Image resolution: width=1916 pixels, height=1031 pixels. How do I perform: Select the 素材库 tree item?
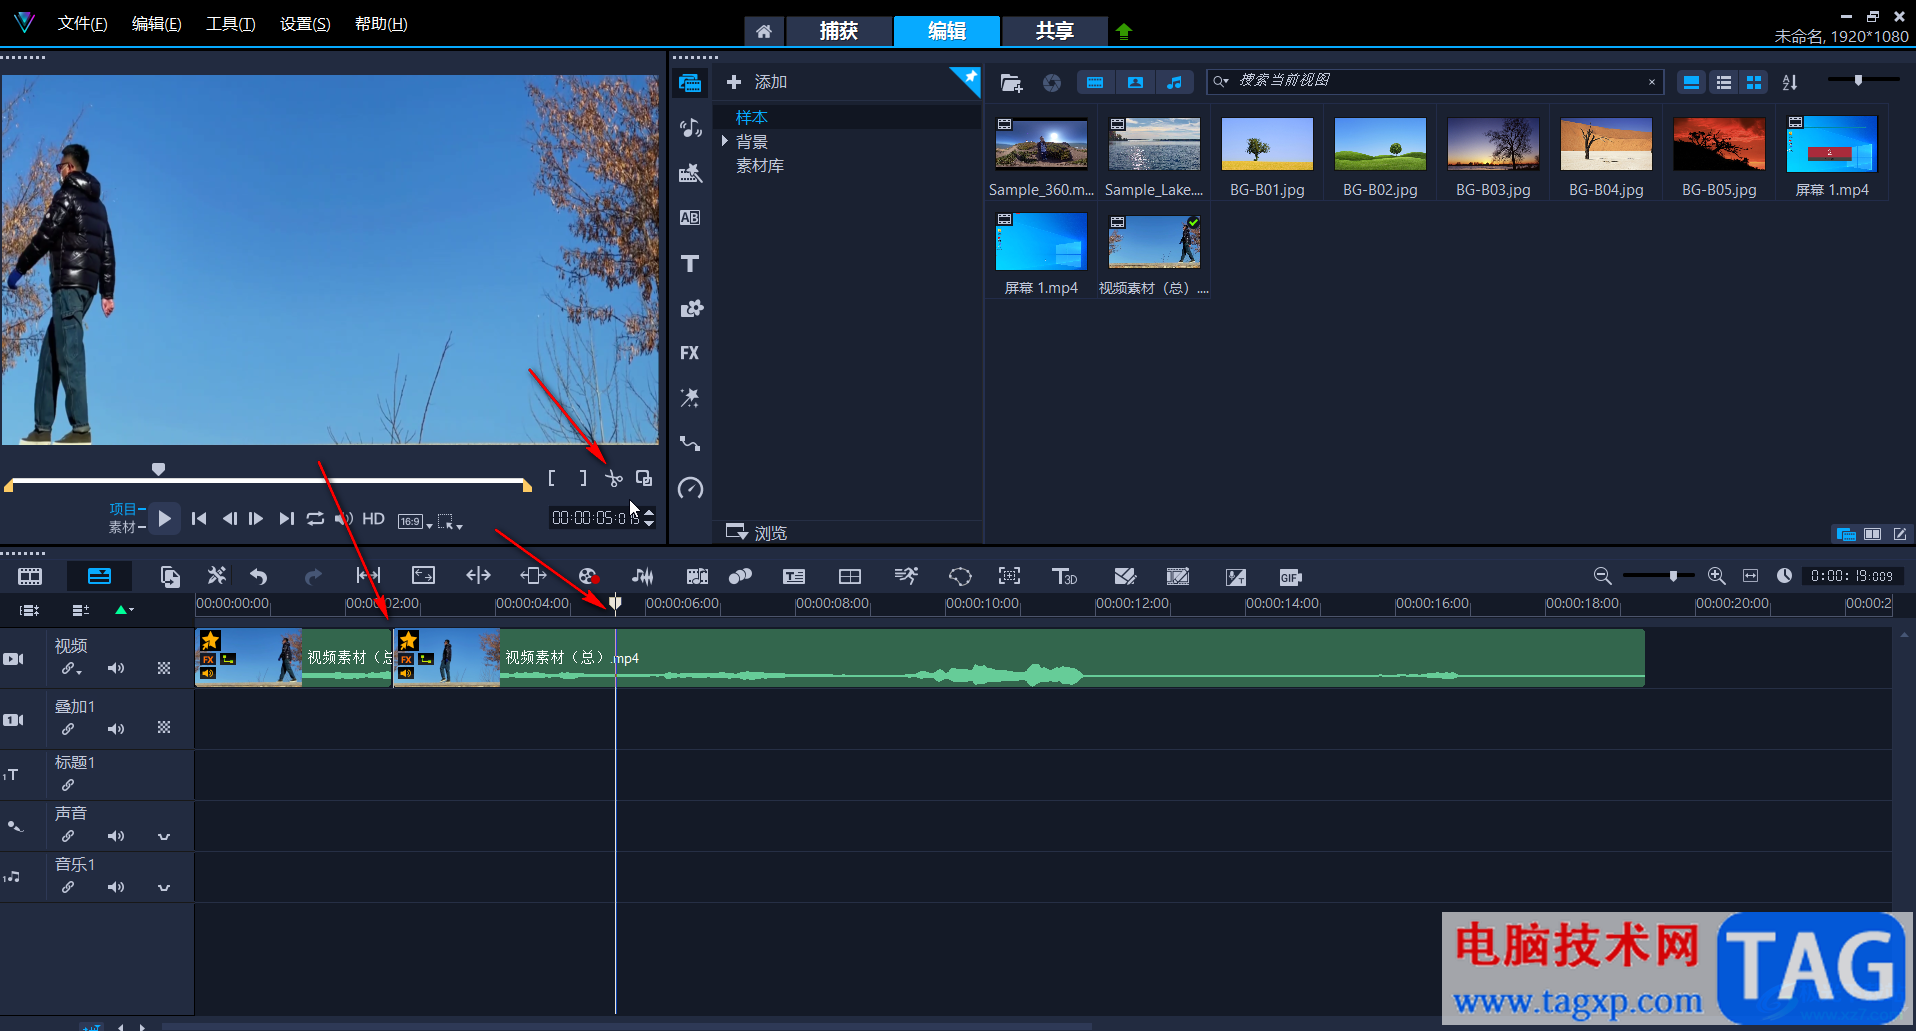coord(760,166)
